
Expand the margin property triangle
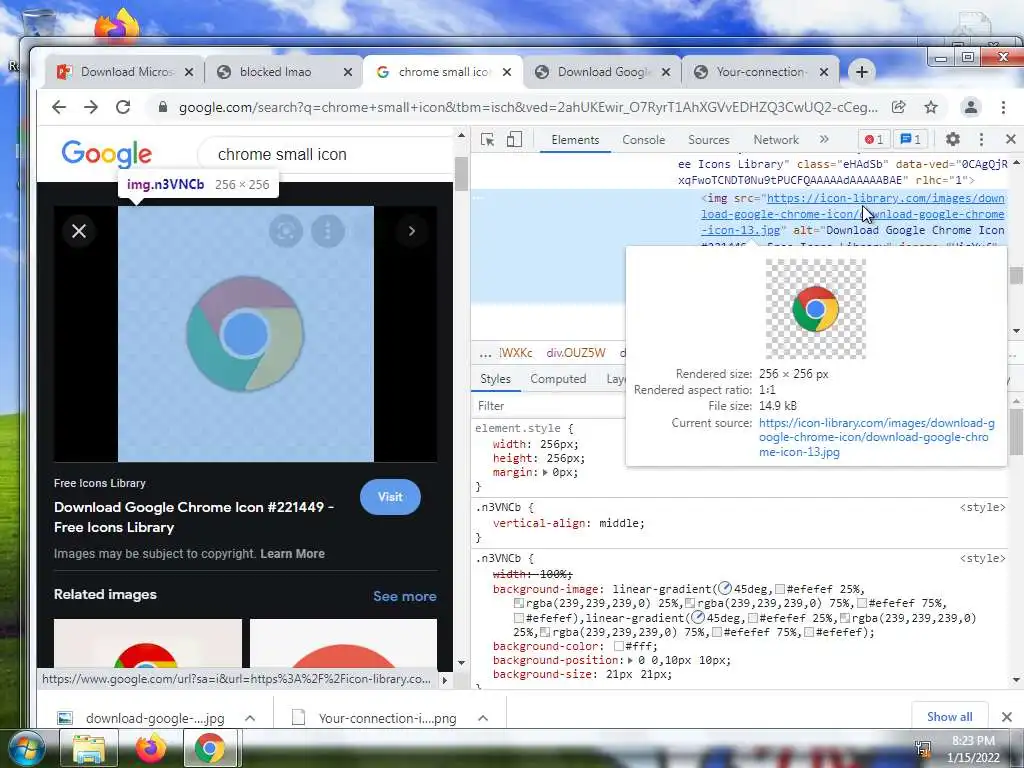click(545, 472)
